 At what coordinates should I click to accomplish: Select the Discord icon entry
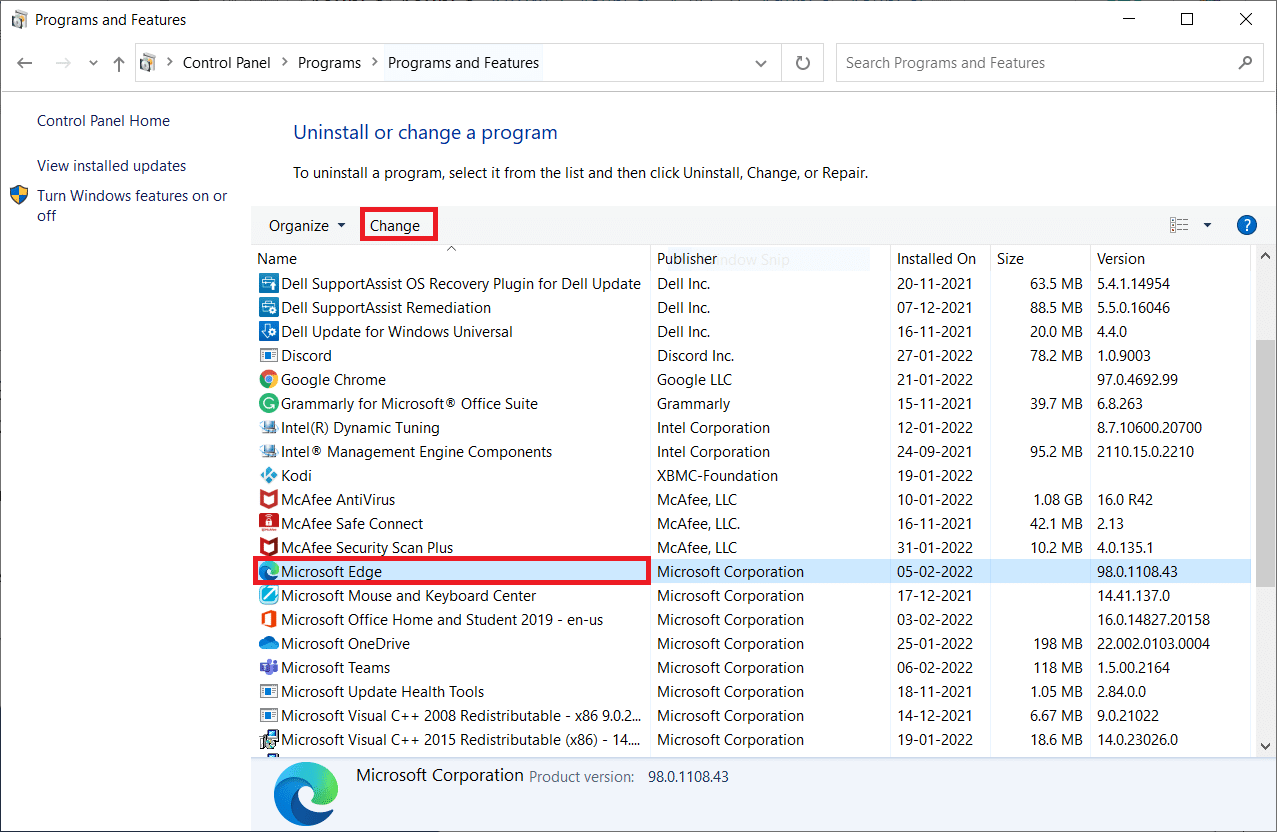tap(268, 356)
